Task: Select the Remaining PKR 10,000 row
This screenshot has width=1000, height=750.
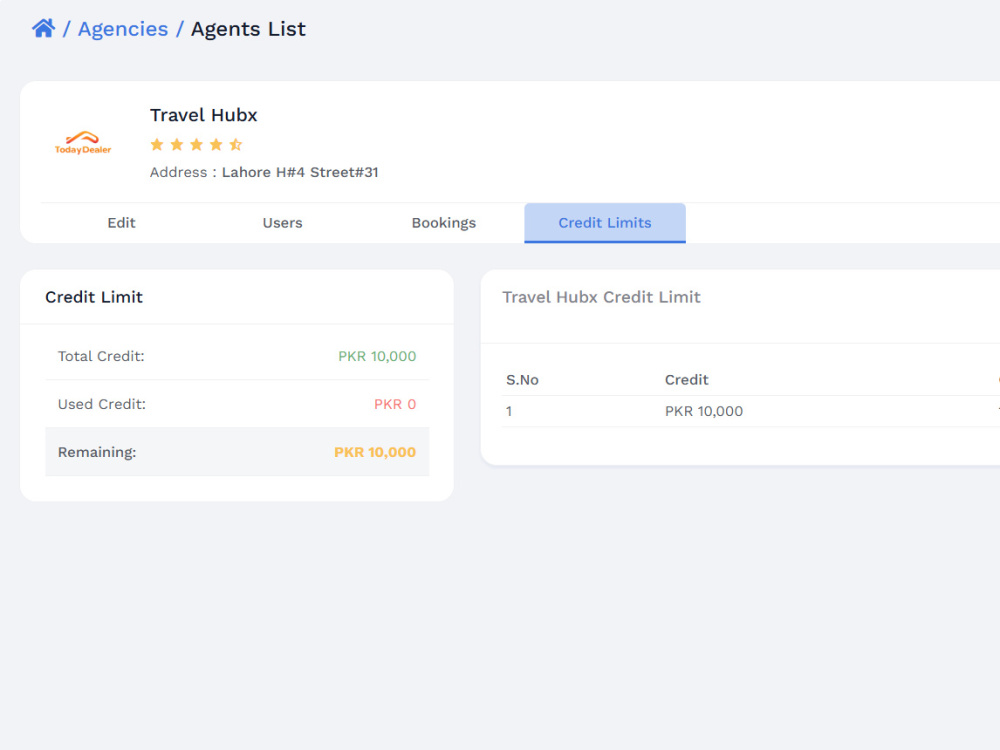Action: click(237, 452)
